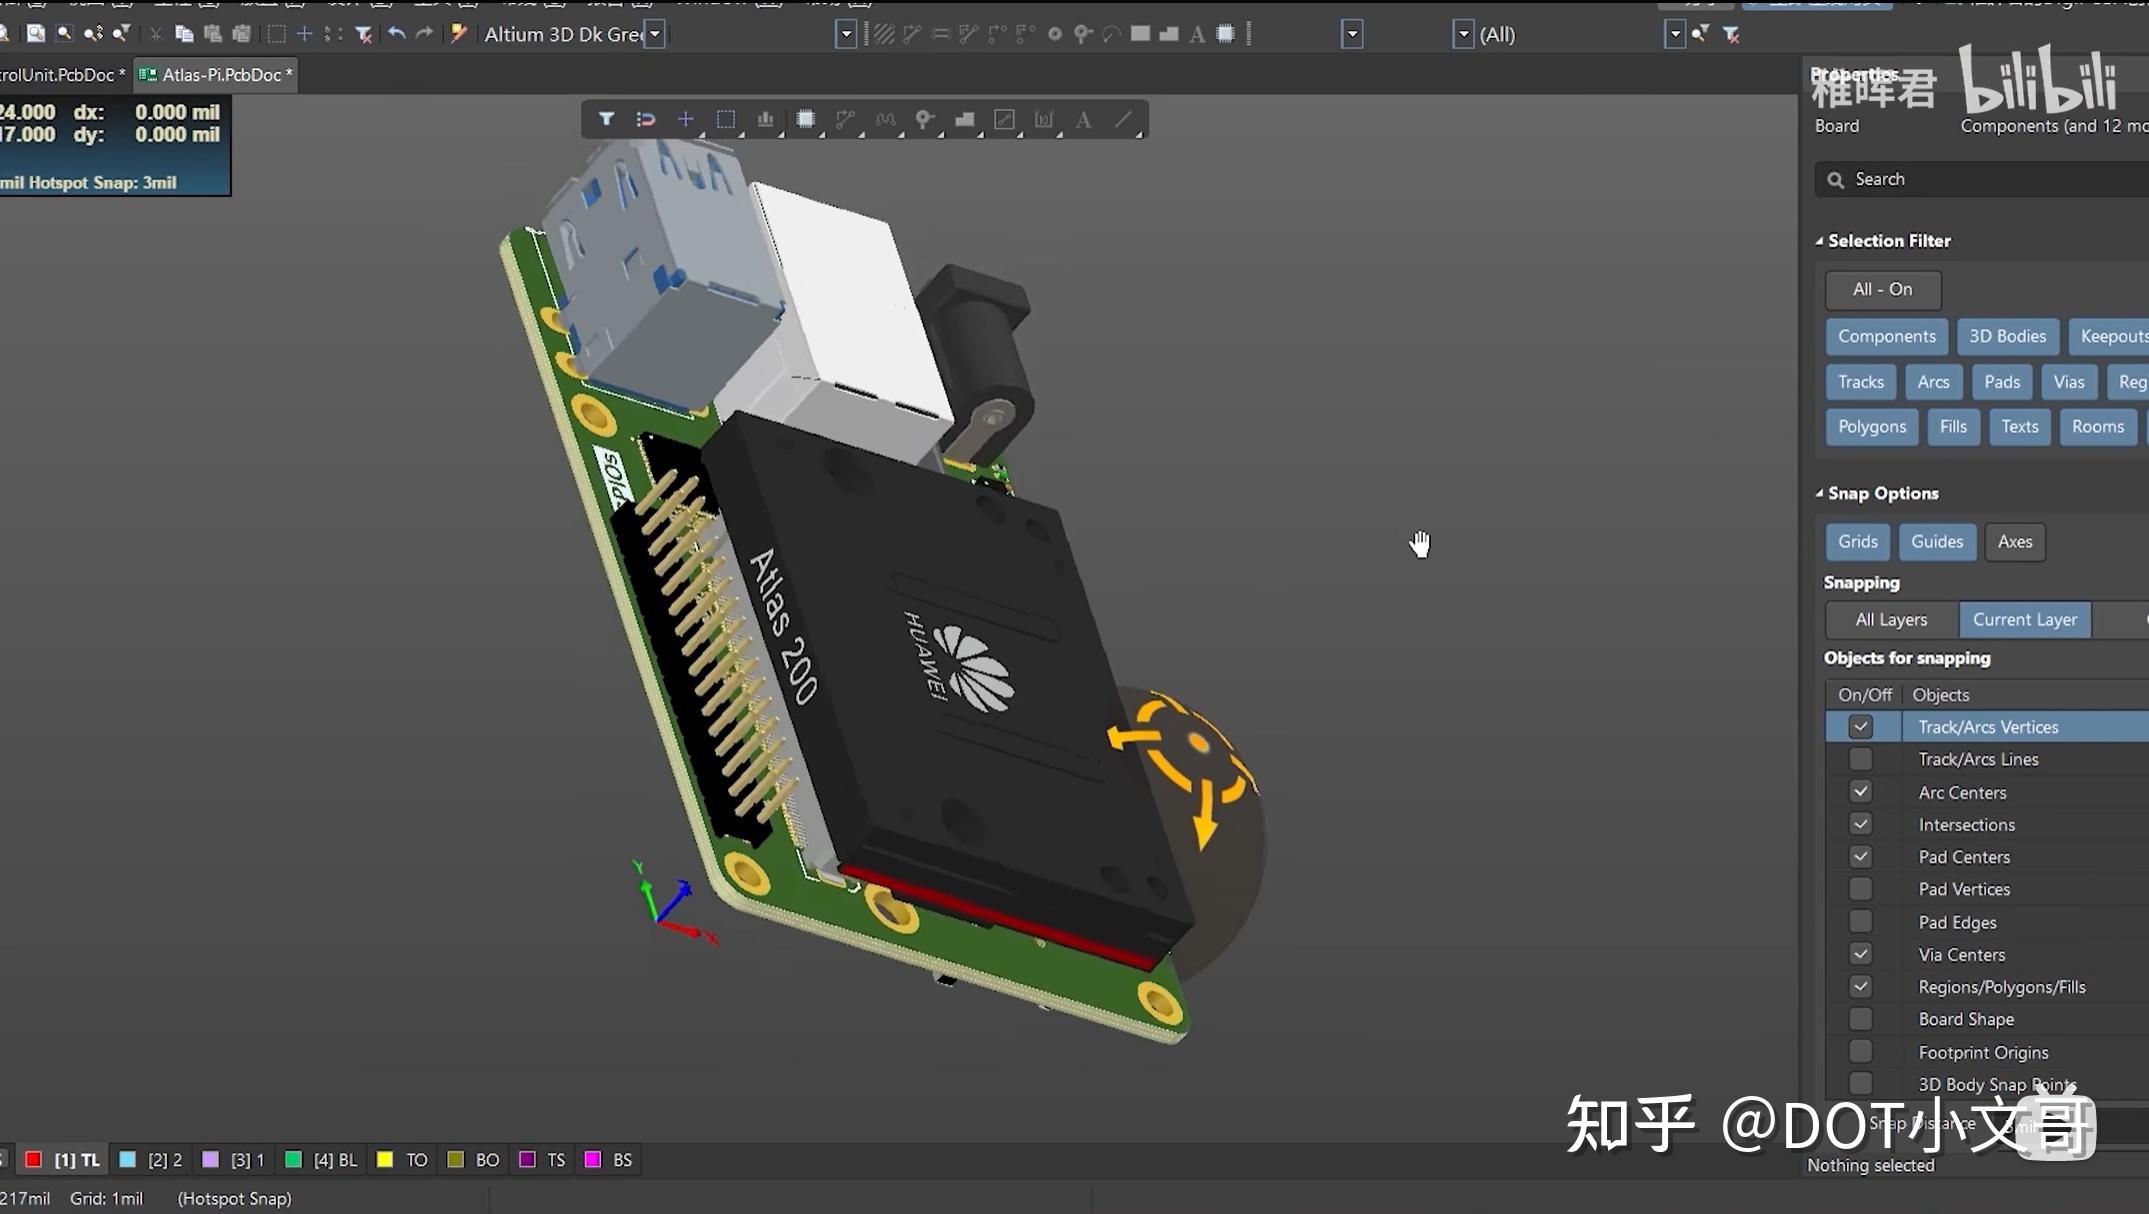Enable Pad Edges snapping checkbox

1860,922
